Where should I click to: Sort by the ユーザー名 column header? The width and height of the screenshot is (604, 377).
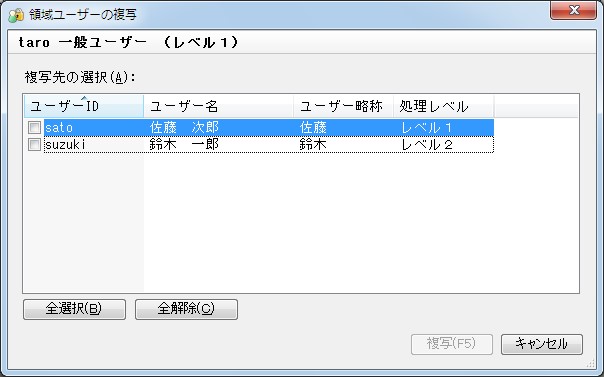point(218,106)
